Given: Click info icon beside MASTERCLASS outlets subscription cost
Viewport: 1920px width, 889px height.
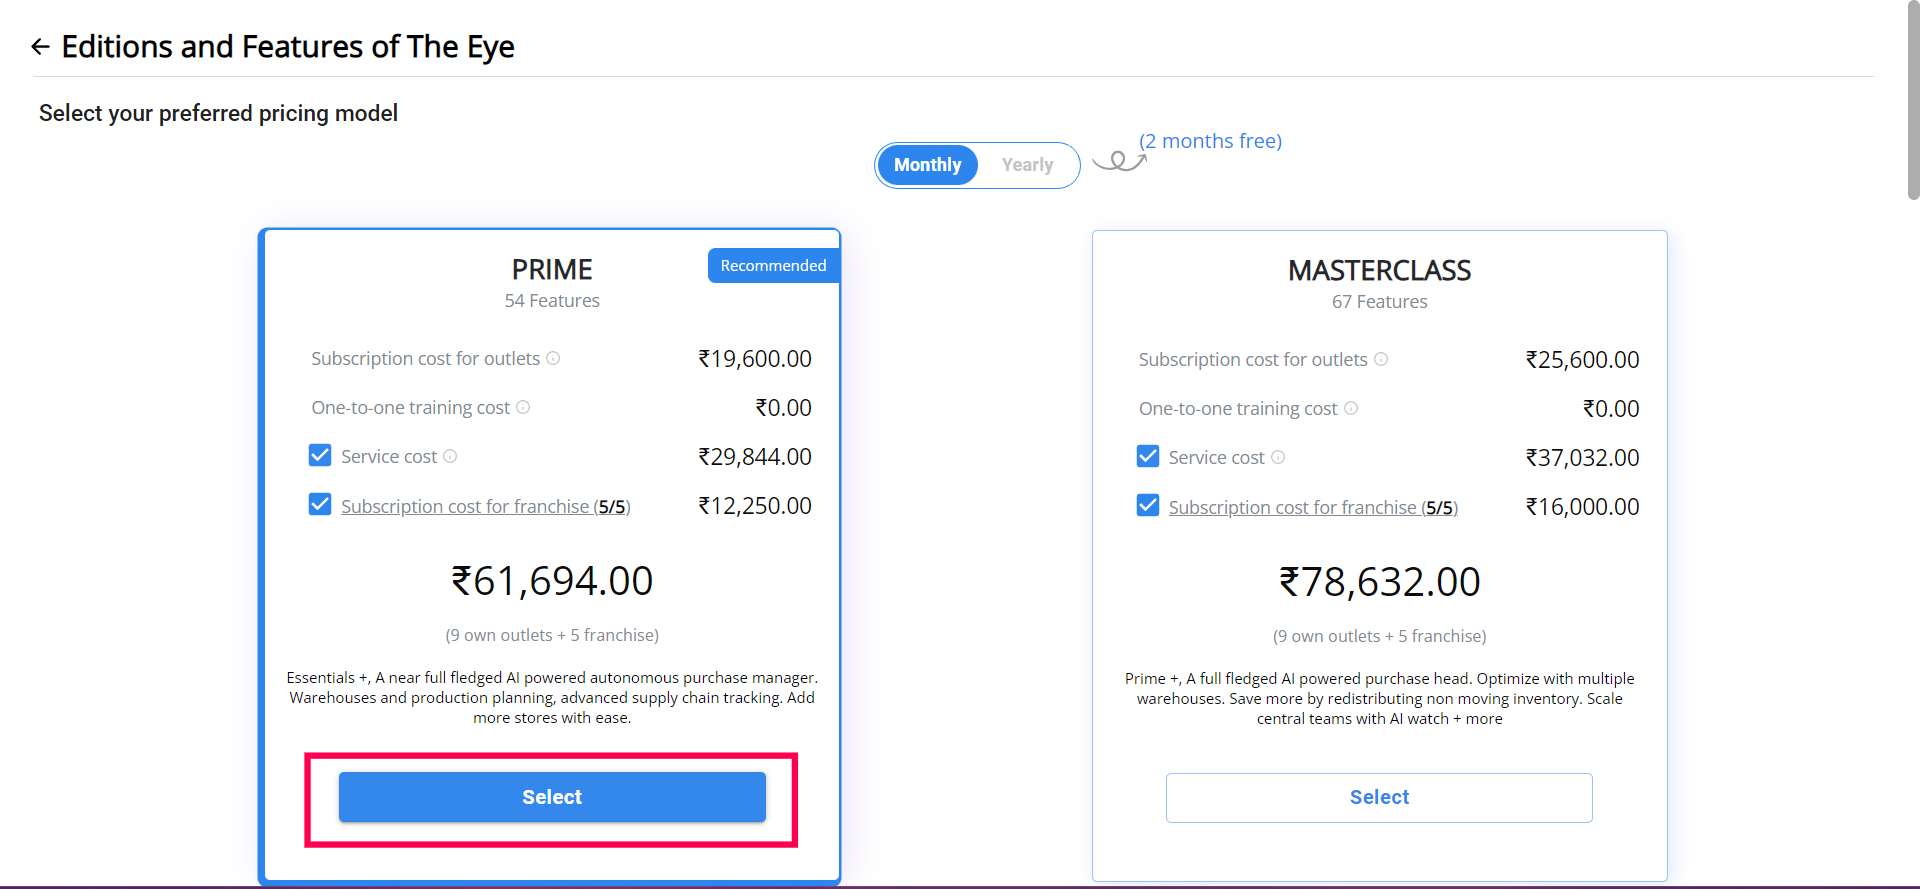Looking at the screenshot, I should [1381, 359].
